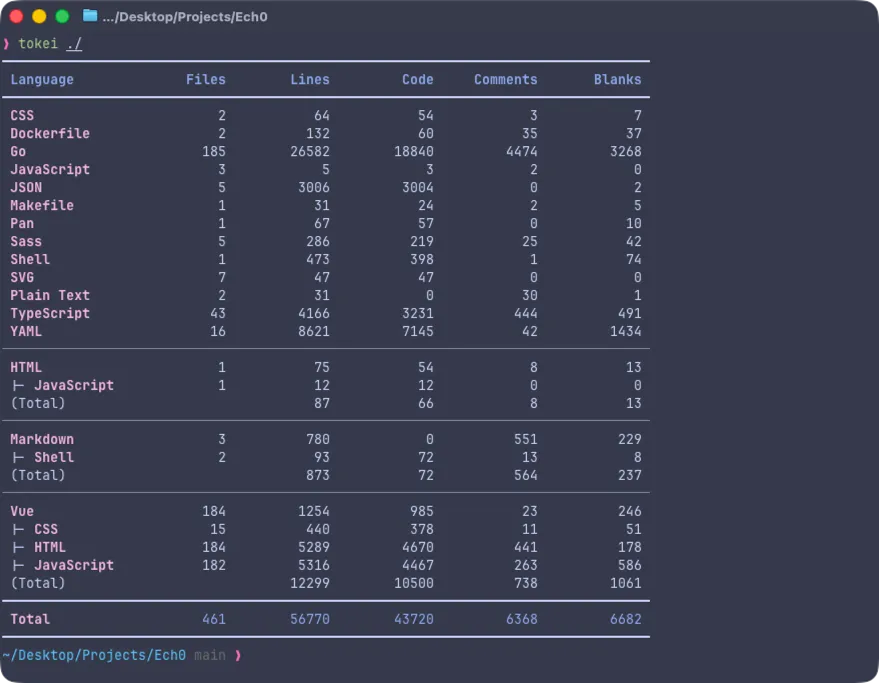Minimize the terminal with the yellow button
Viewport: 879px width, 683px height.
point(39,16)
